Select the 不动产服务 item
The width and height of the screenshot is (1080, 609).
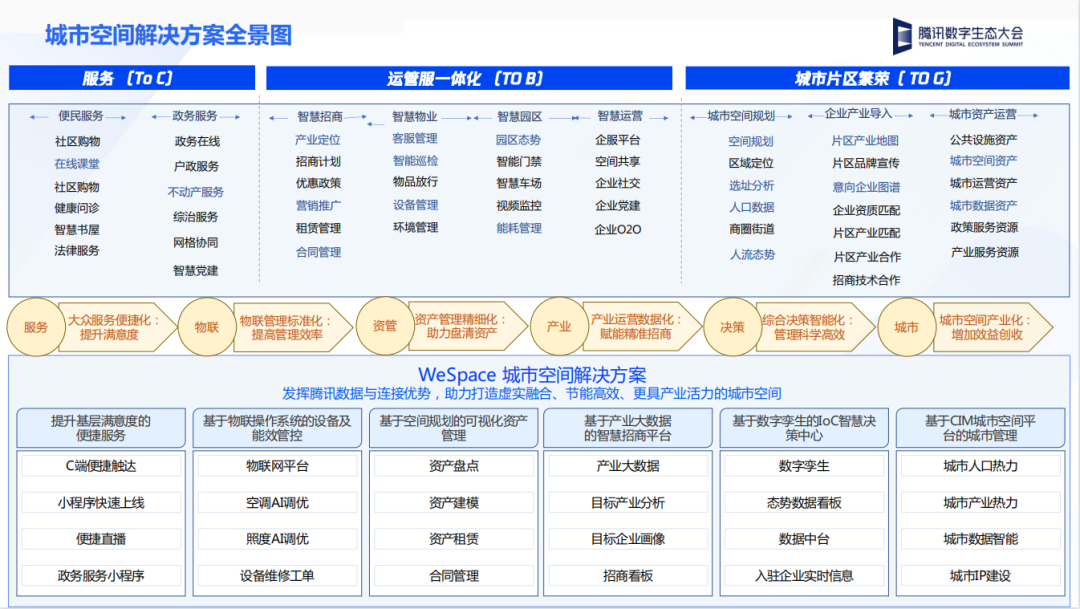[196, 192]
